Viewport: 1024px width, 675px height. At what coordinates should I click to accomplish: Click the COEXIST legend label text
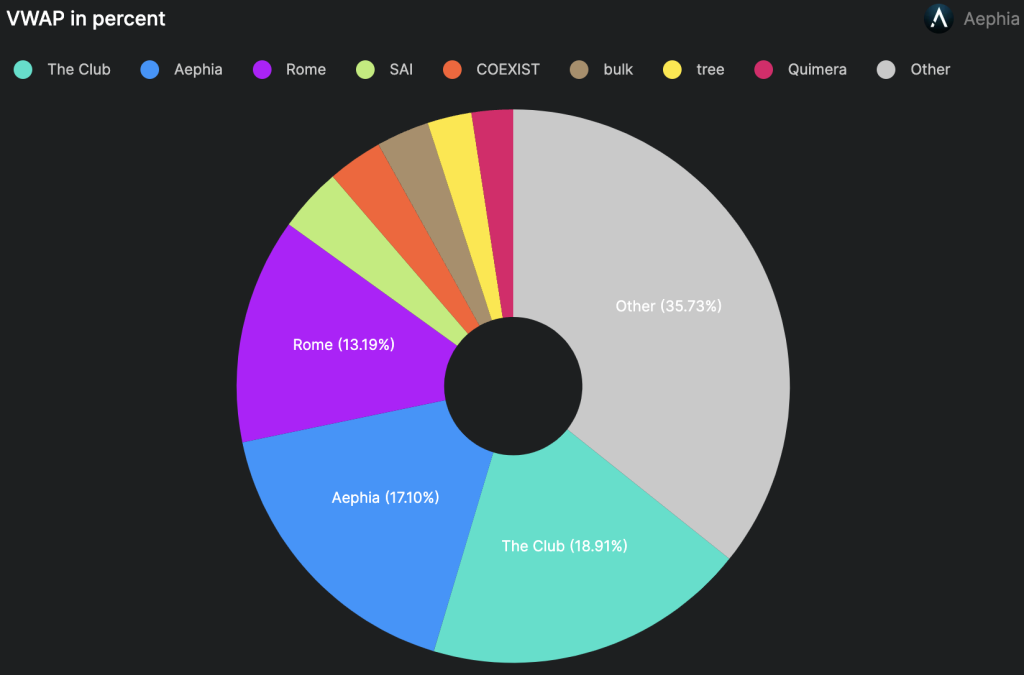[508, 70]
